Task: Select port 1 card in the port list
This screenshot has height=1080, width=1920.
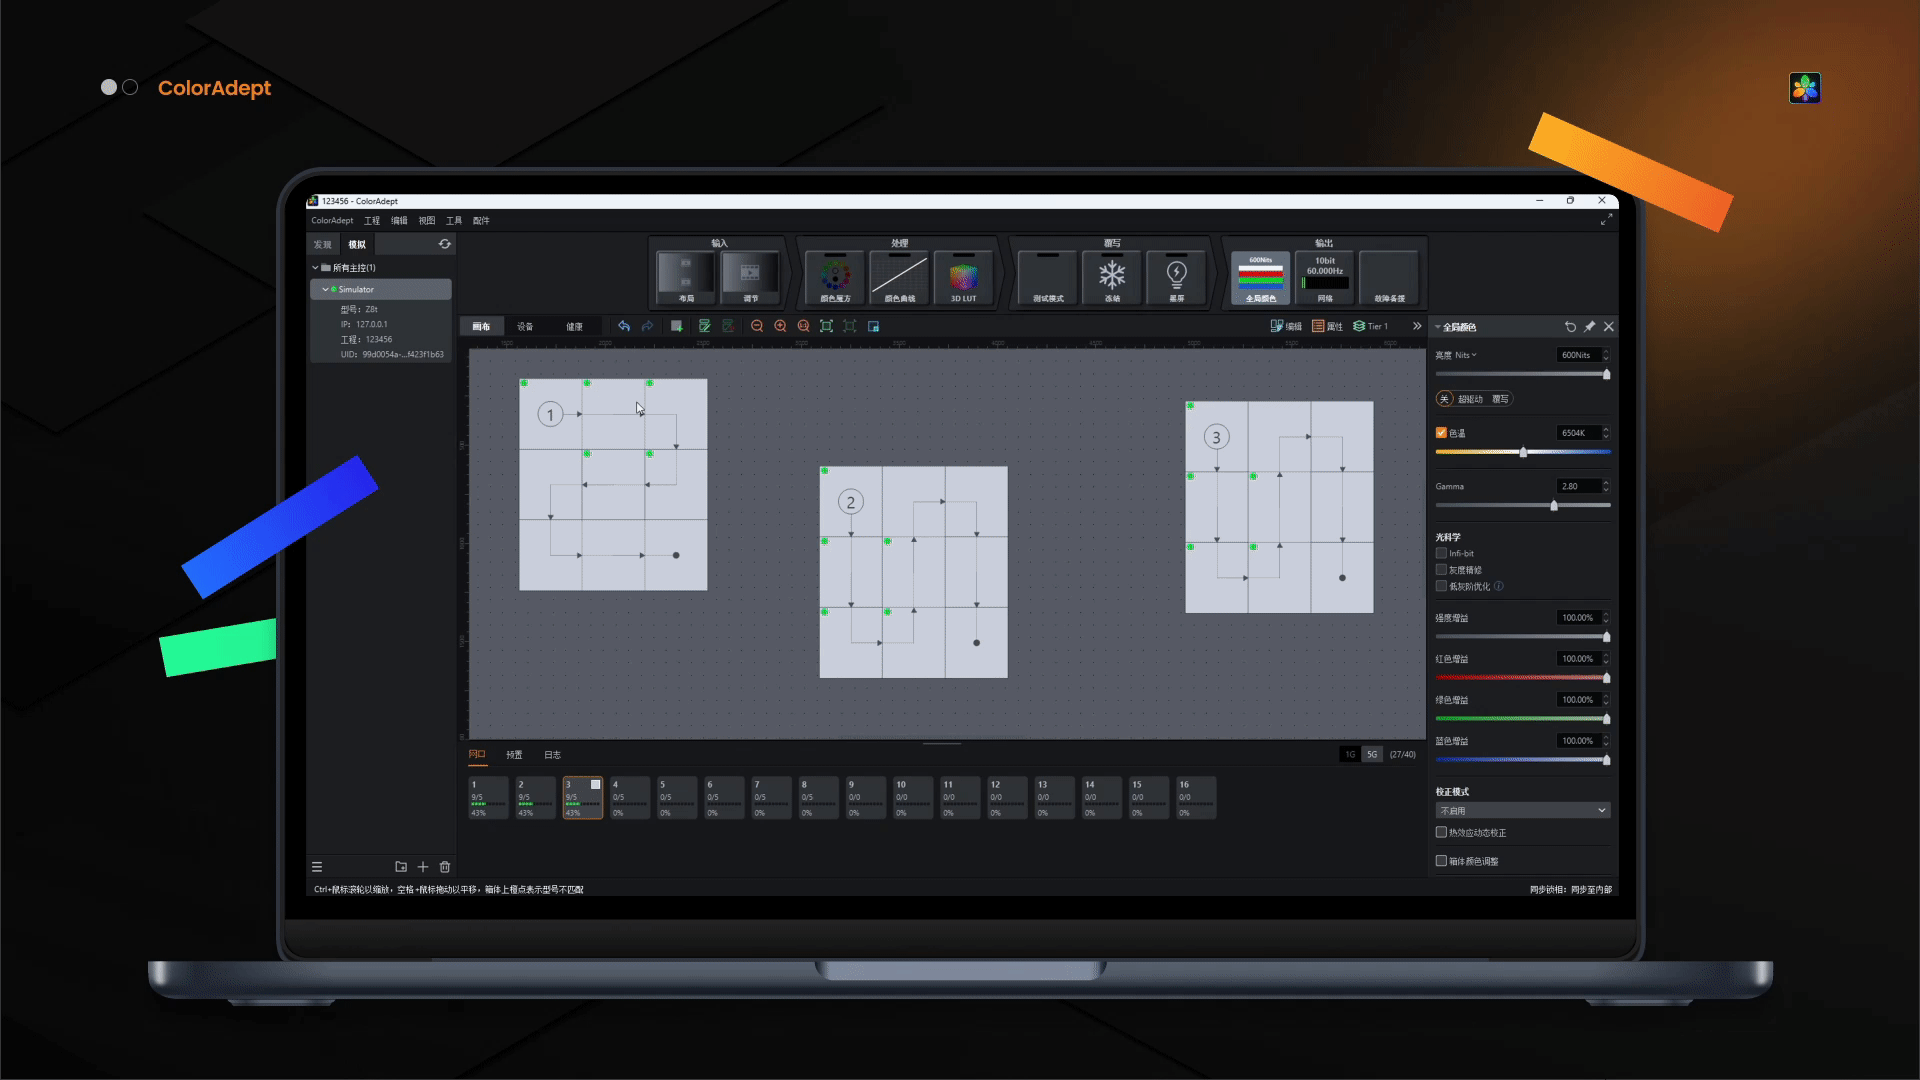Action: tap(488, 798)
